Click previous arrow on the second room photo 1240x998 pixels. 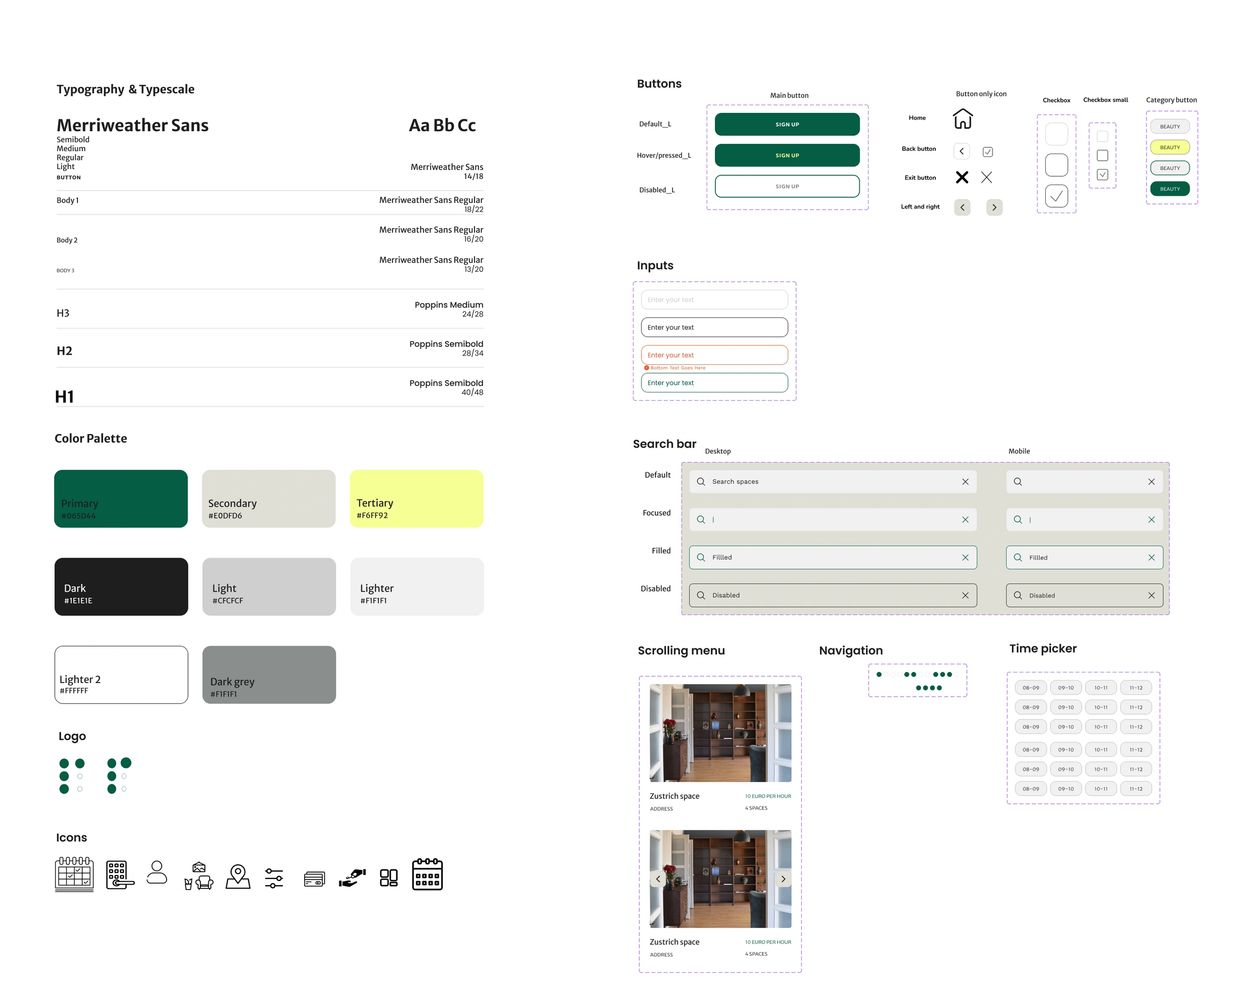pyautogui.click(x=658, y=879)
